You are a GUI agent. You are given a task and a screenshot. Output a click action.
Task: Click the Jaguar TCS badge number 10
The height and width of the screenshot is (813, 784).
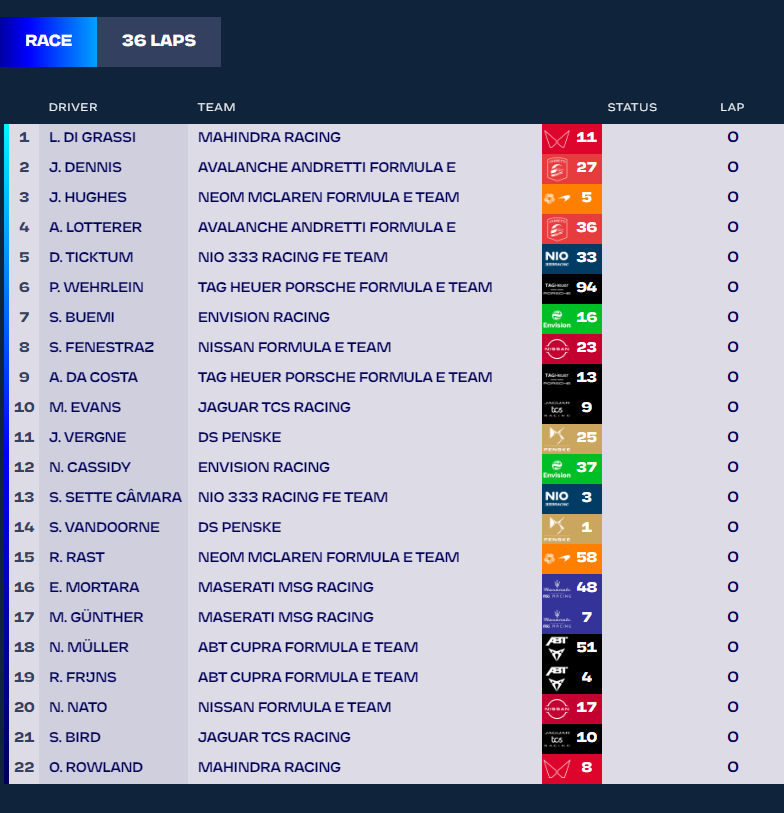tap(572, 739)
